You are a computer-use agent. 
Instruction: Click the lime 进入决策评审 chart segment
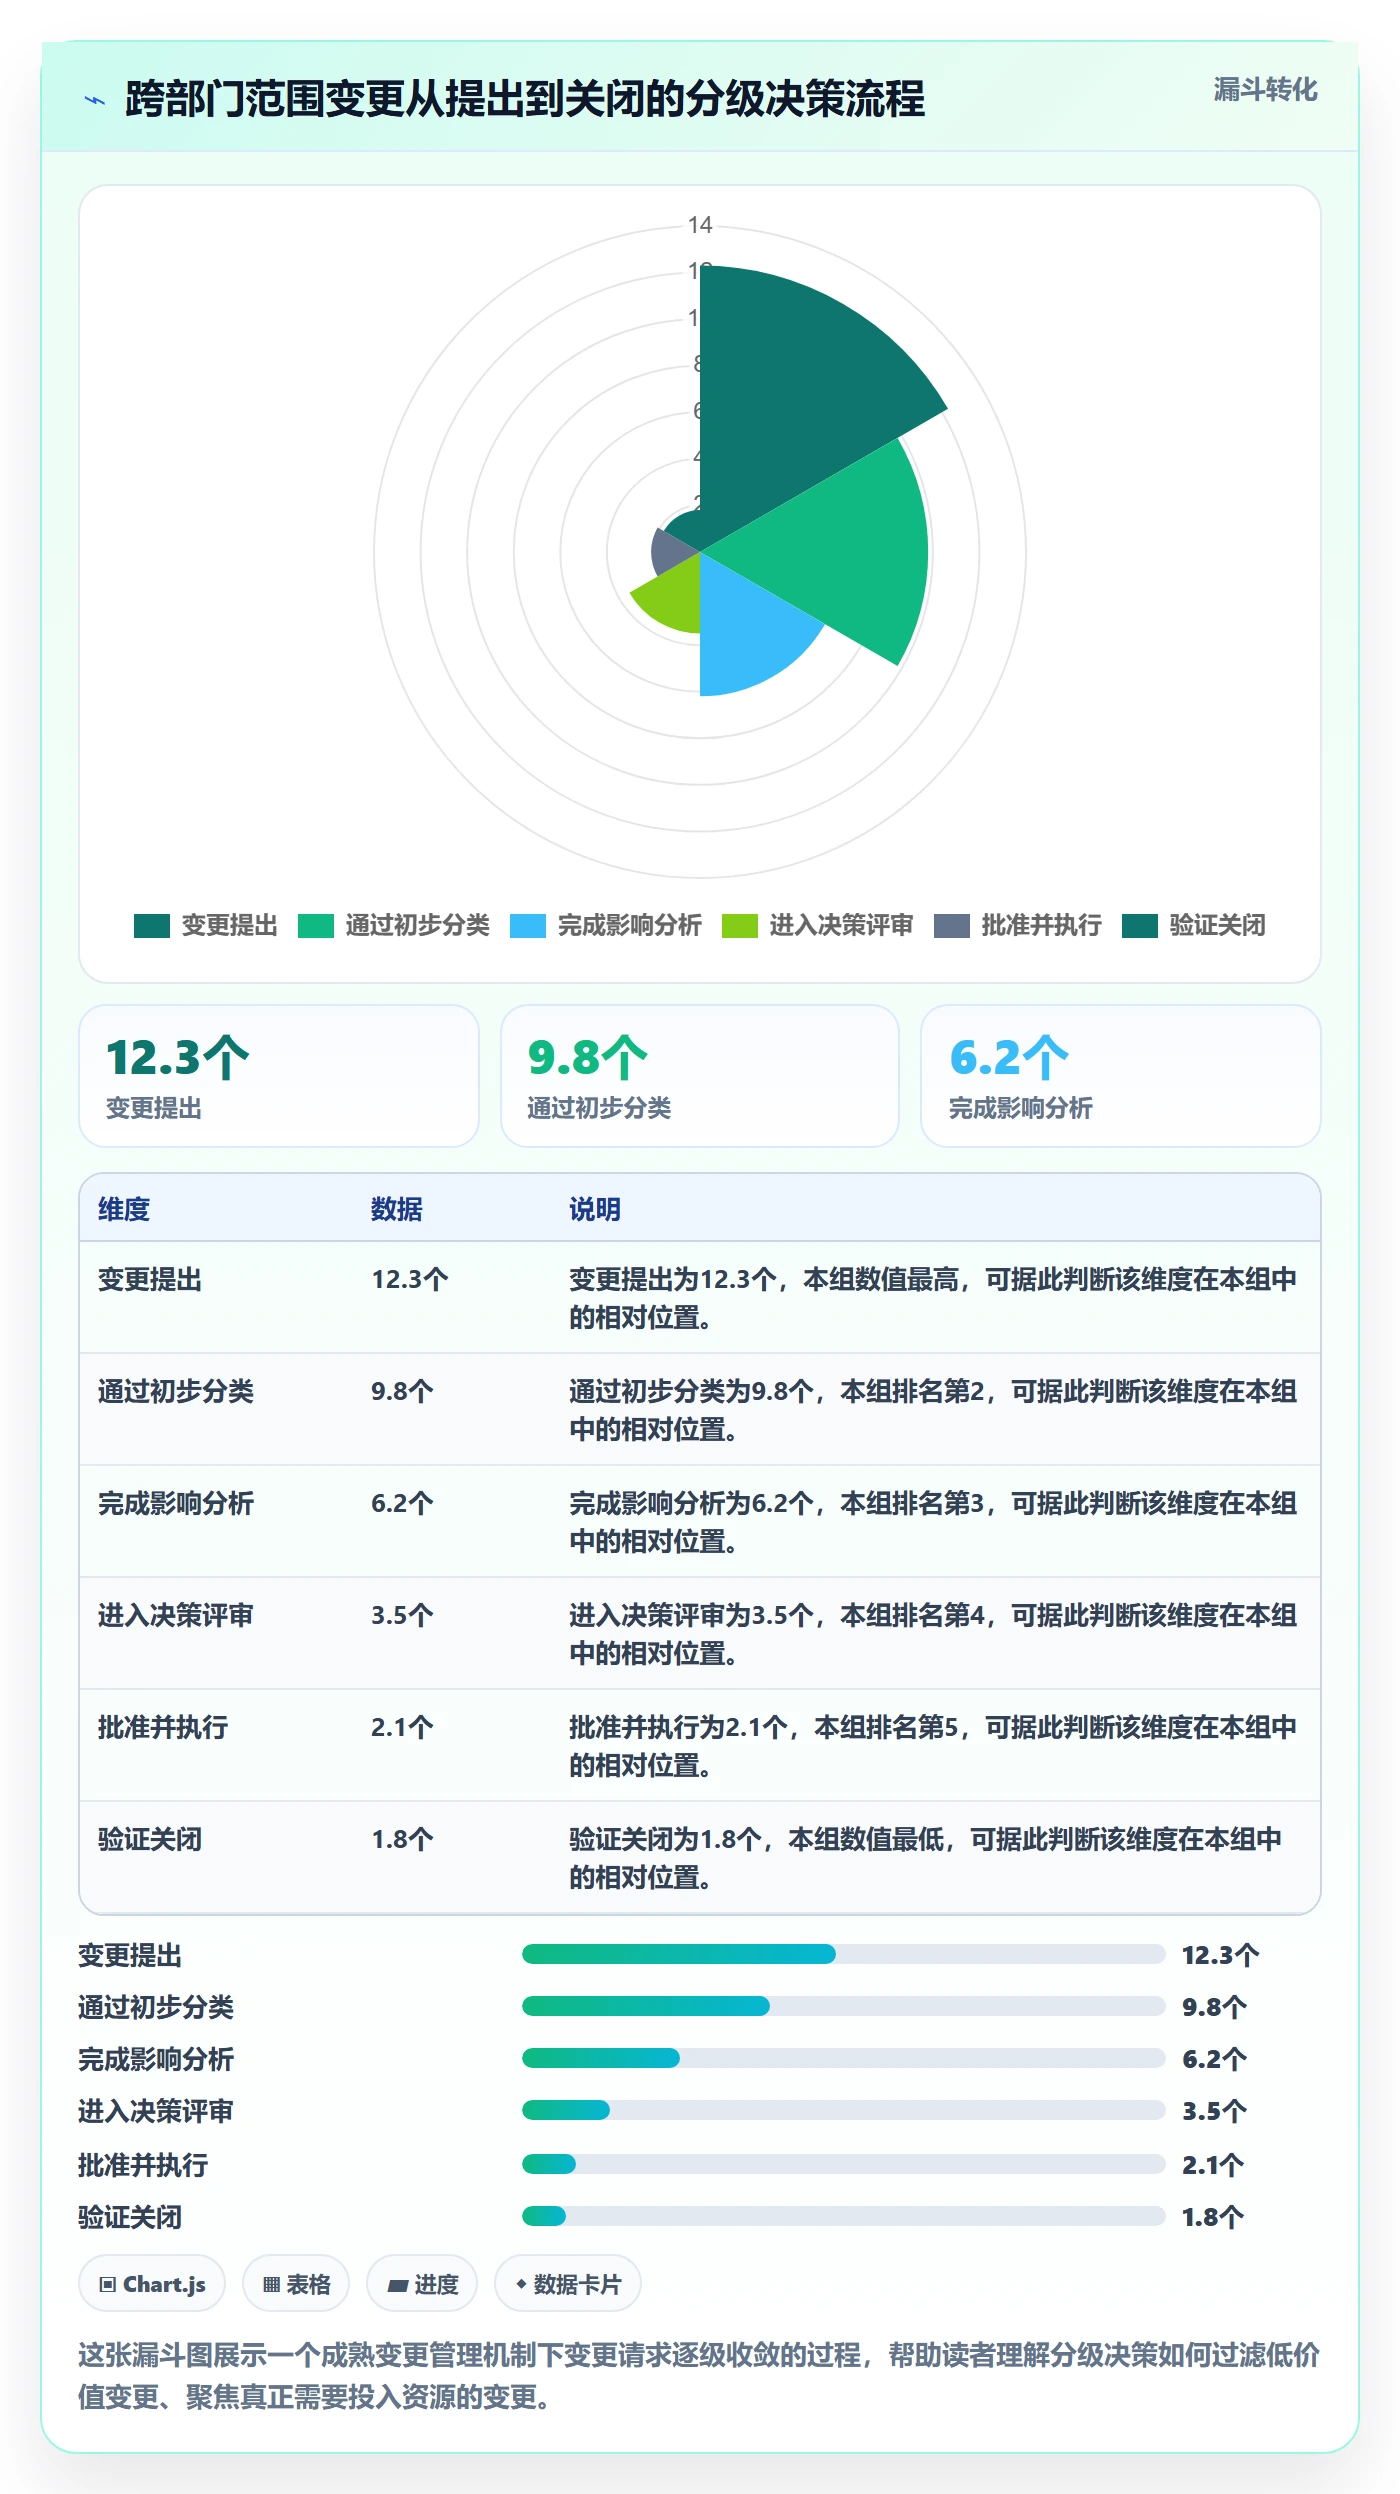click(675, 598)
